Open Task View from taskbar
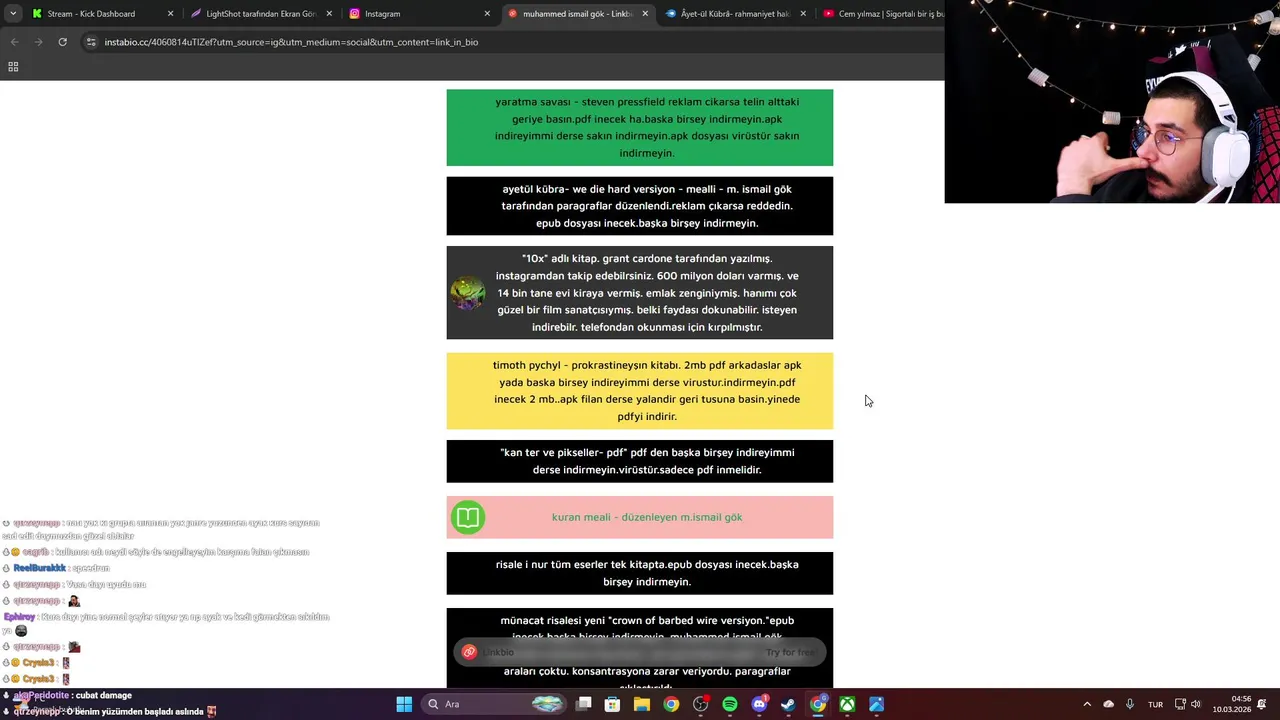Image resolution: width=1280 pixels, height=720 pixels. 584,704
